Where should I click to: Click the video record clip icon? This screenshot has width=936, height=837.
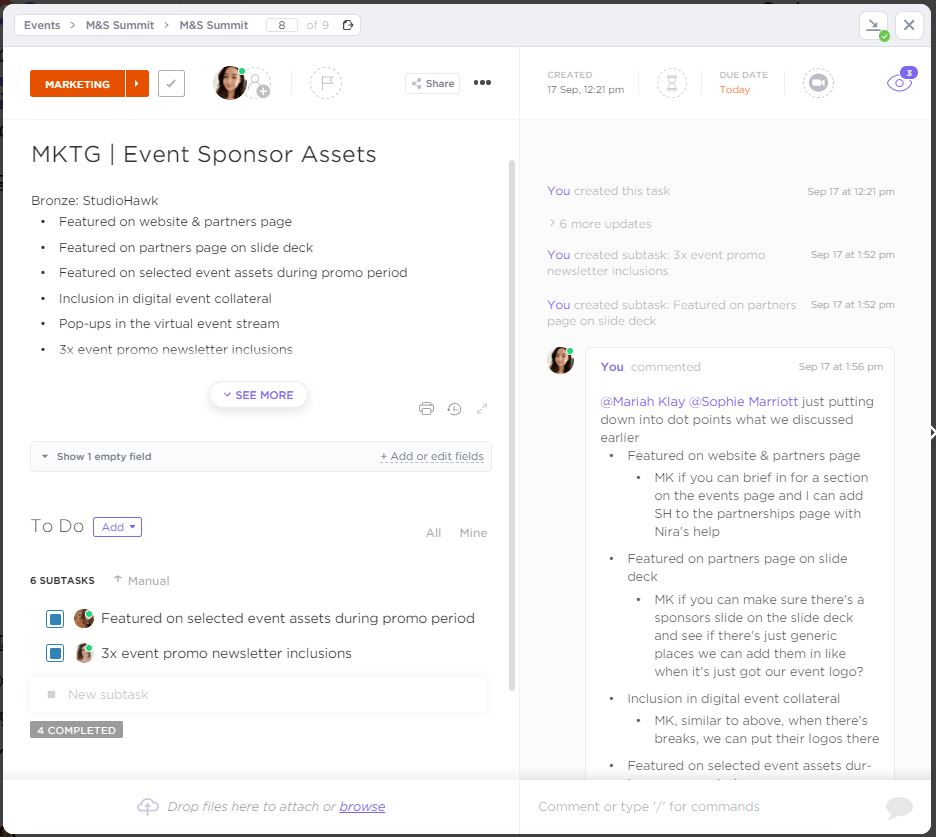818,83
